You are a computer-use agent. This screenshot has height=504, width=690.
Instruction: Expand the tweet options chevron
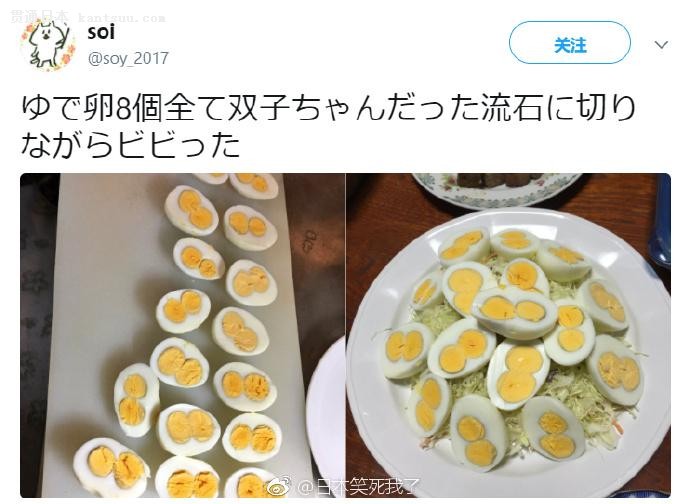(x=661, y=45)
